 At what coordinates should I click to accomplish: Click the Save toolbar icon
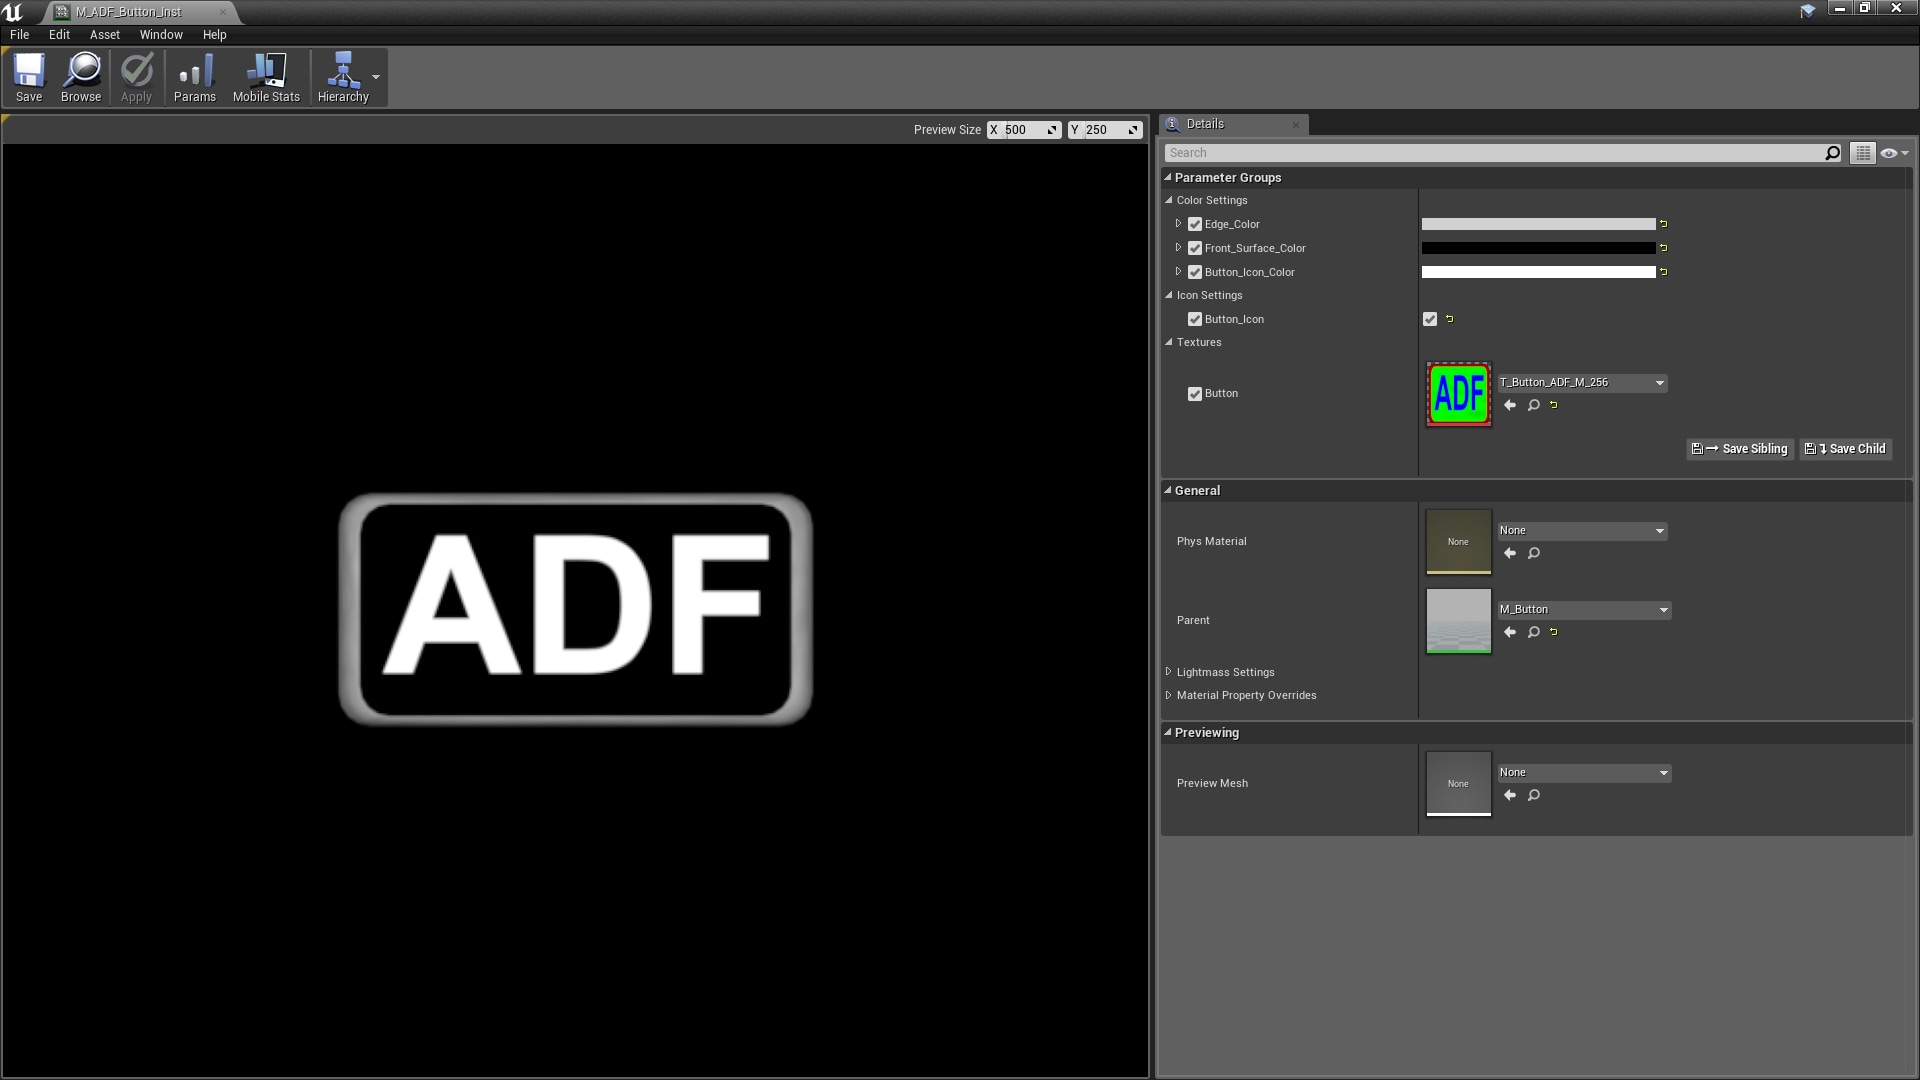pyautogui.click(x=29, y=77)
